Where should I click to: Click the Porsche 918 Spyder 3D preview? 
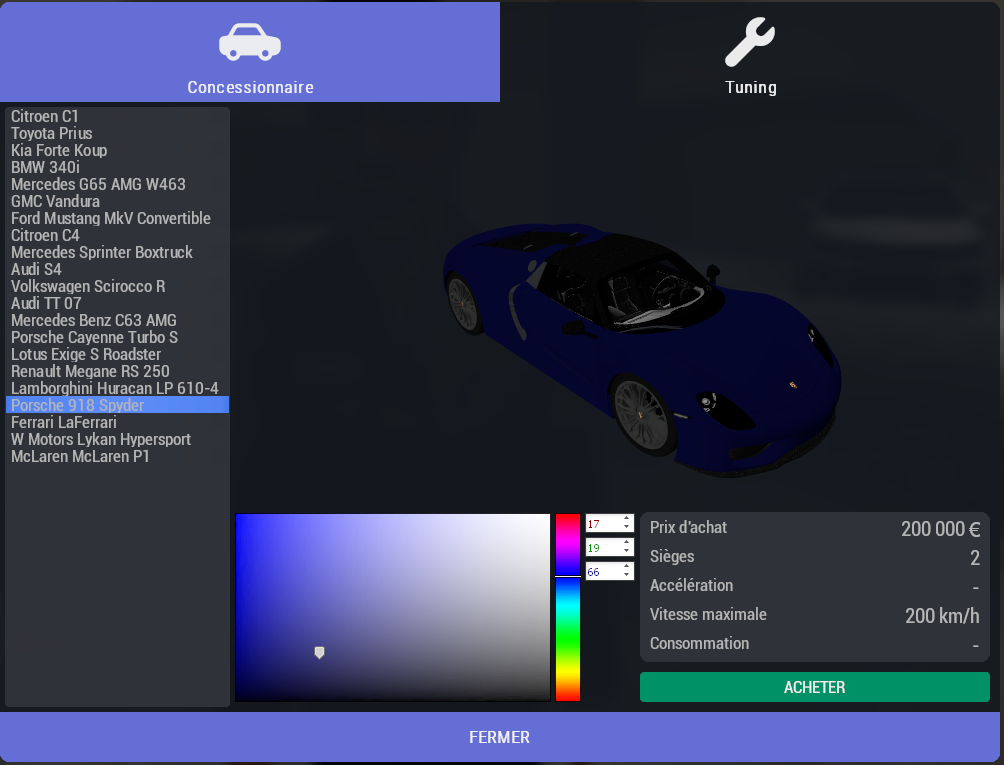tap(642, 349)
